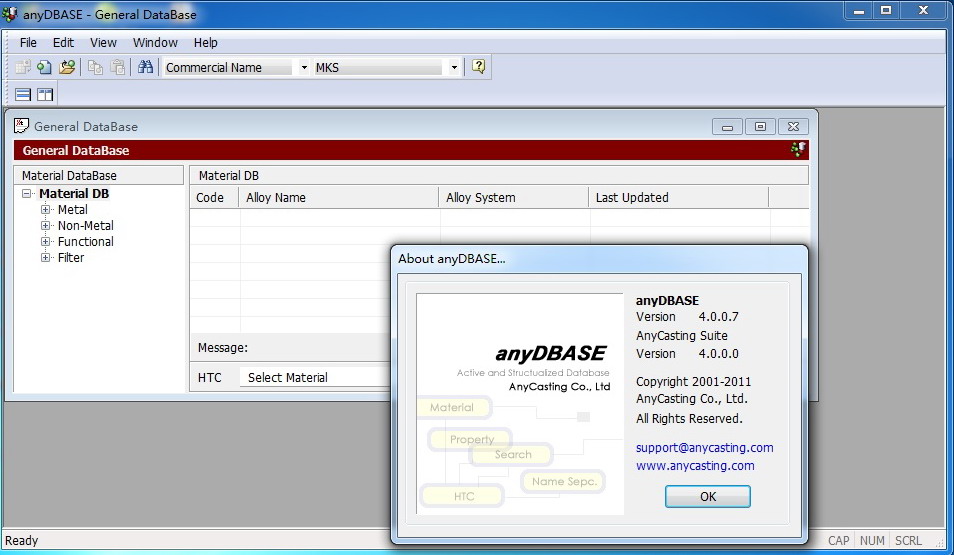The height and width of the screenshot is (555, 954).
Task: Expand the Functional tree node
Action: (x=45, y=242)
